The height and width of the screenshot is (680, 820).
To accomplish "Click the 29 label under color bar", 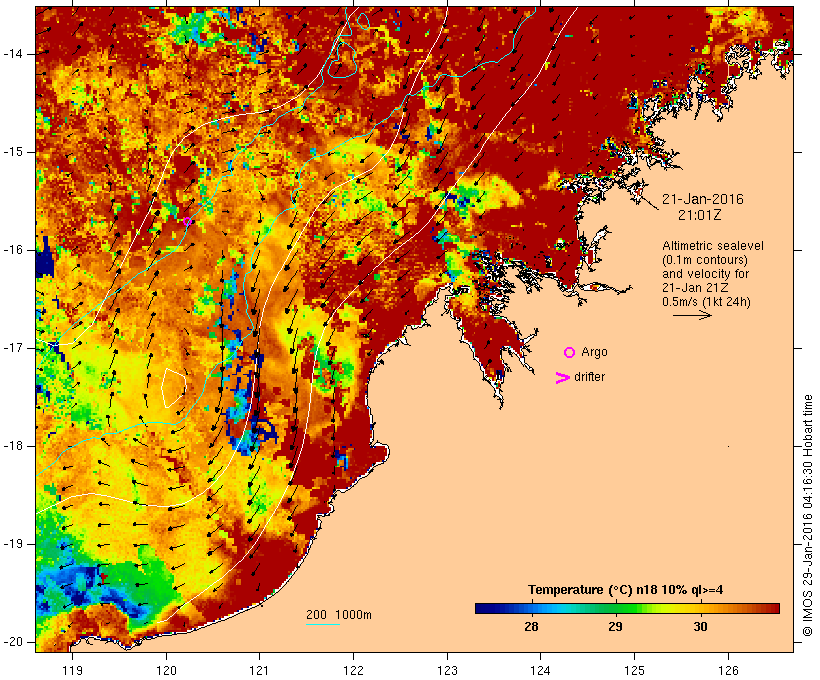I will [x=616, y=627].
